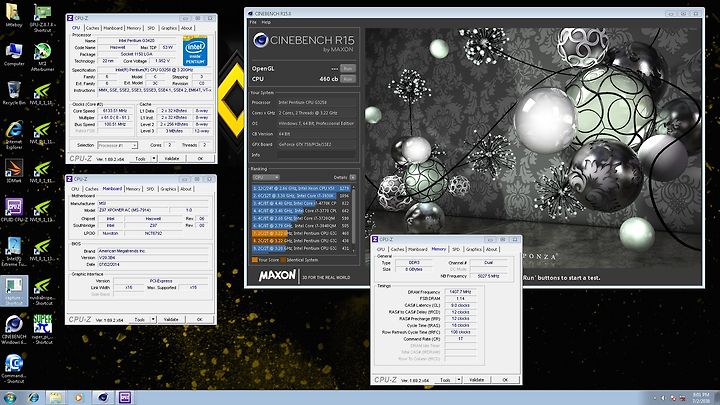
Task: Open the GPU-Z shortcut desktop icon
Action: [42, 17]
